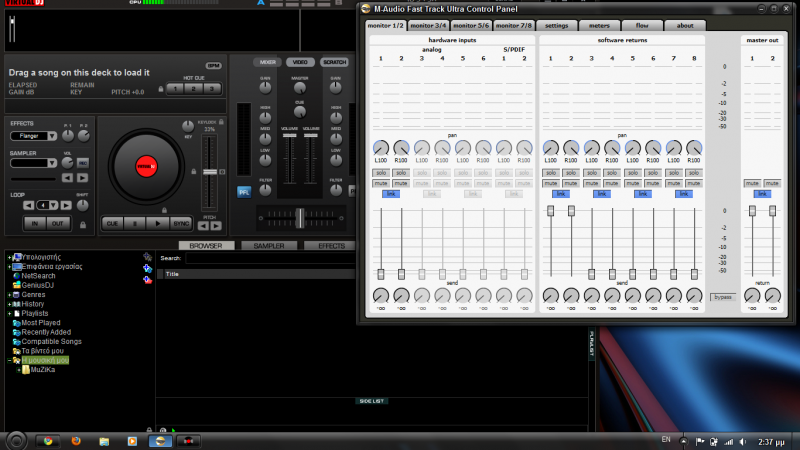
Task: Select Recently Added filter folder
Action: pyautogui.click(x=46, y=332)
